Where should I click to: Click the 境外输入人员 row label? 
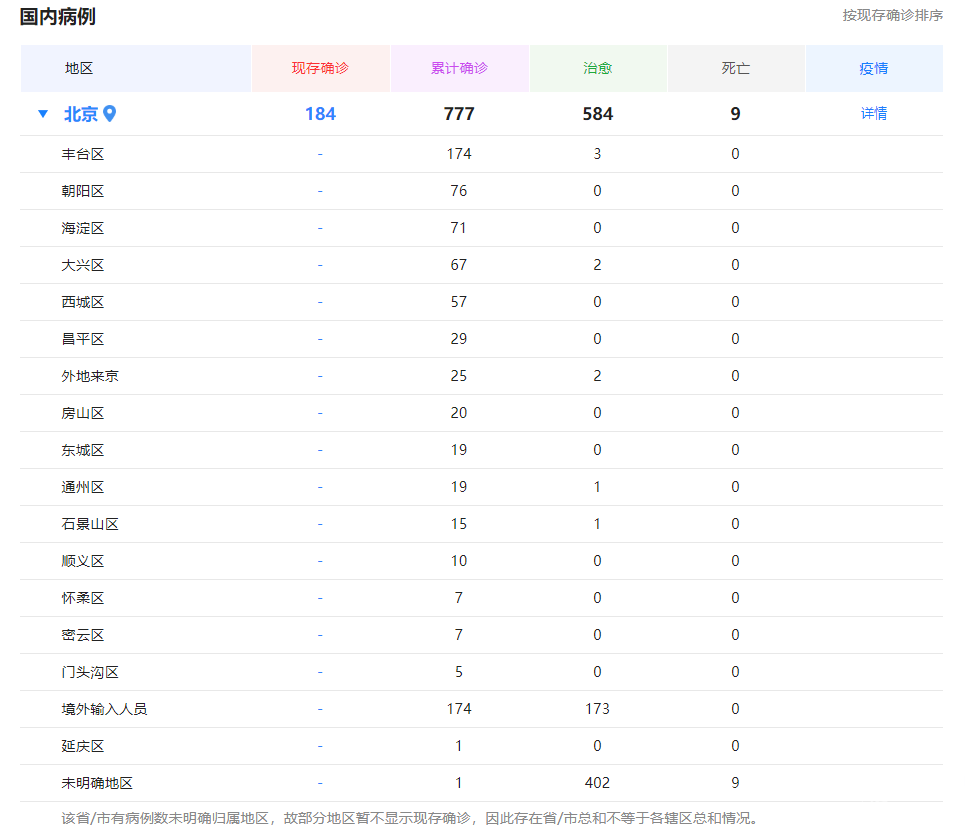[x=104, y=709]
